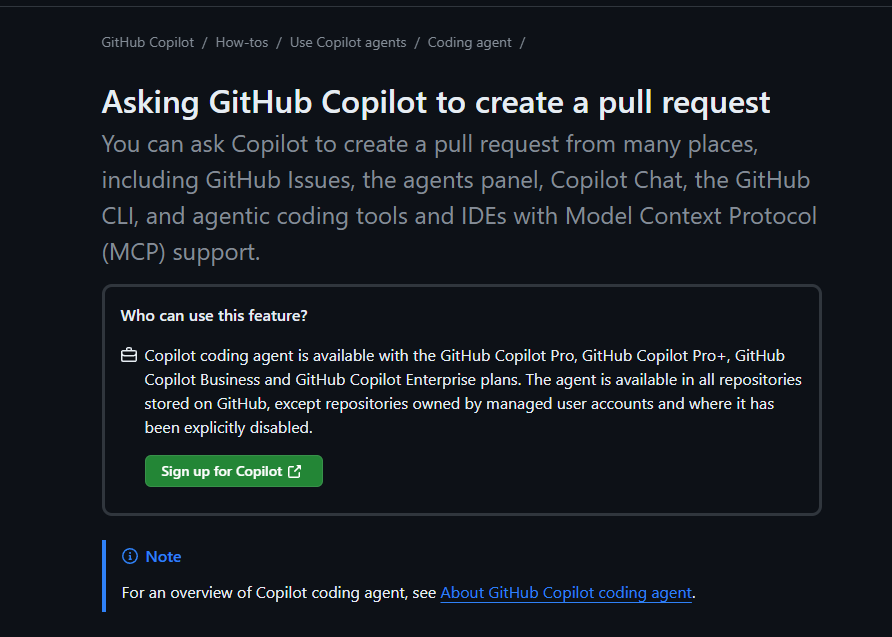
Task: Click the "Who can use this feature?" heading
Action: (214, 316)
